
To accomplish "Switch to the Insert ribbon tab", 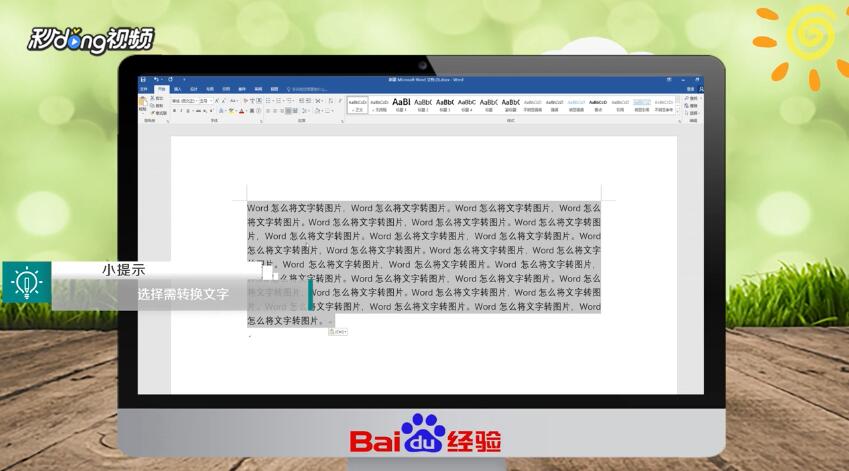I will (x=178, y=89).
